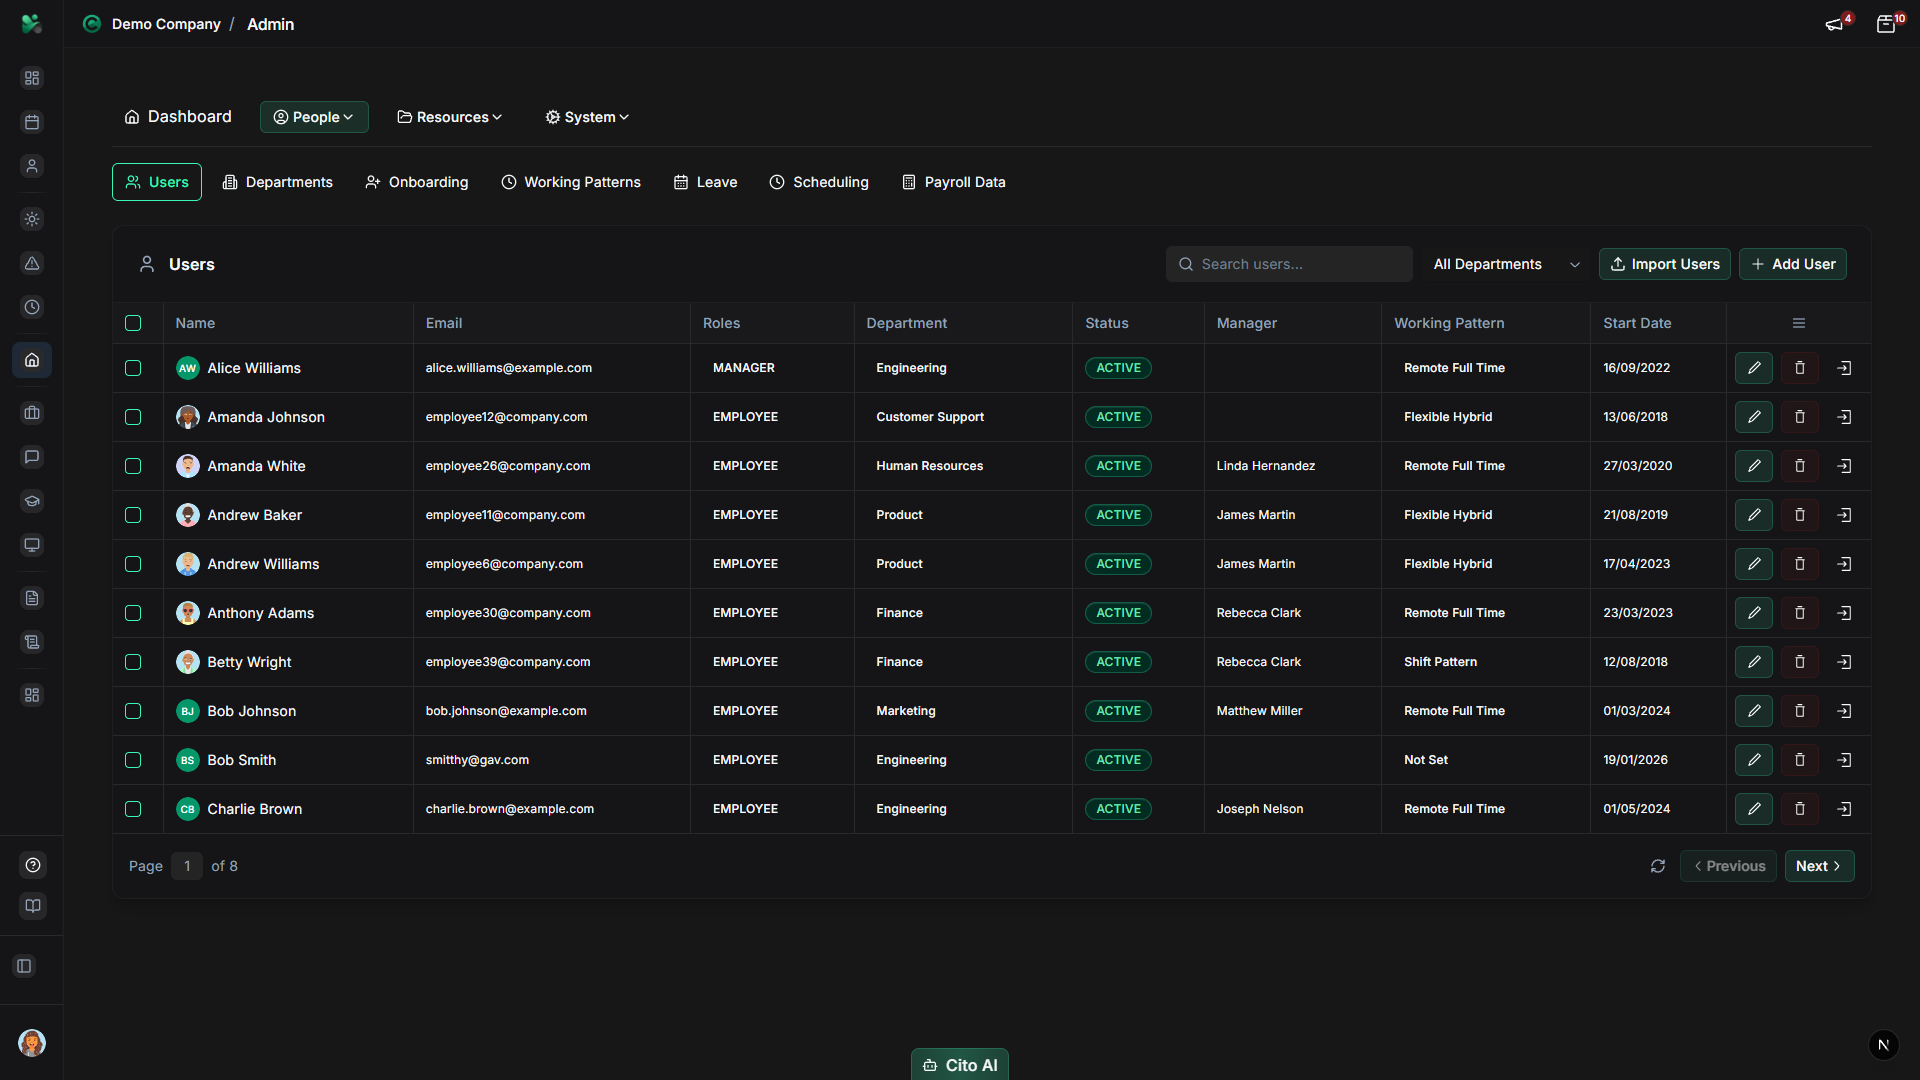1920x1080 pixels.
Task: Check the checkbox beside Bob Johnson
Action: (133, 711)
